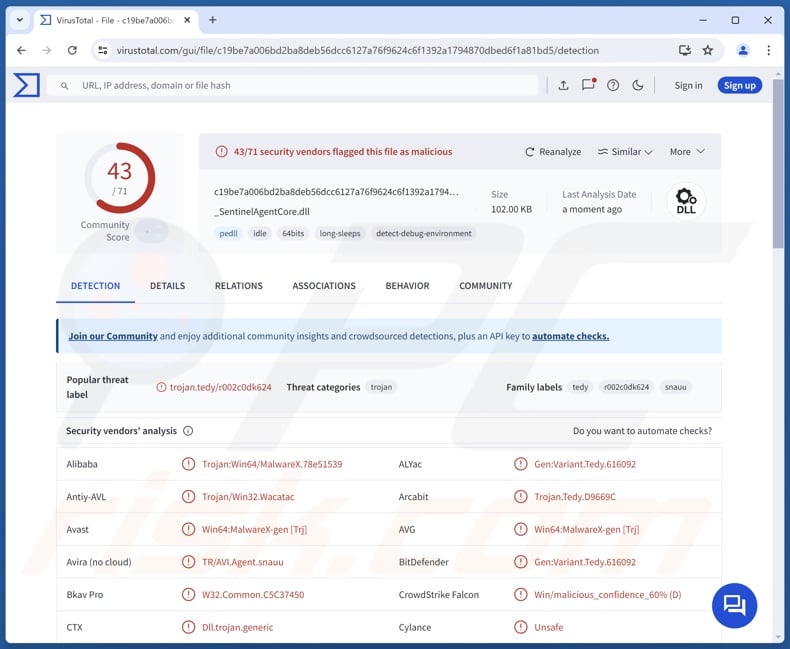The height and width of the screenshot is (649, 790).
Task: Click the info icon beside Security vendors' analysis
Action: click(x=188, y=431)
